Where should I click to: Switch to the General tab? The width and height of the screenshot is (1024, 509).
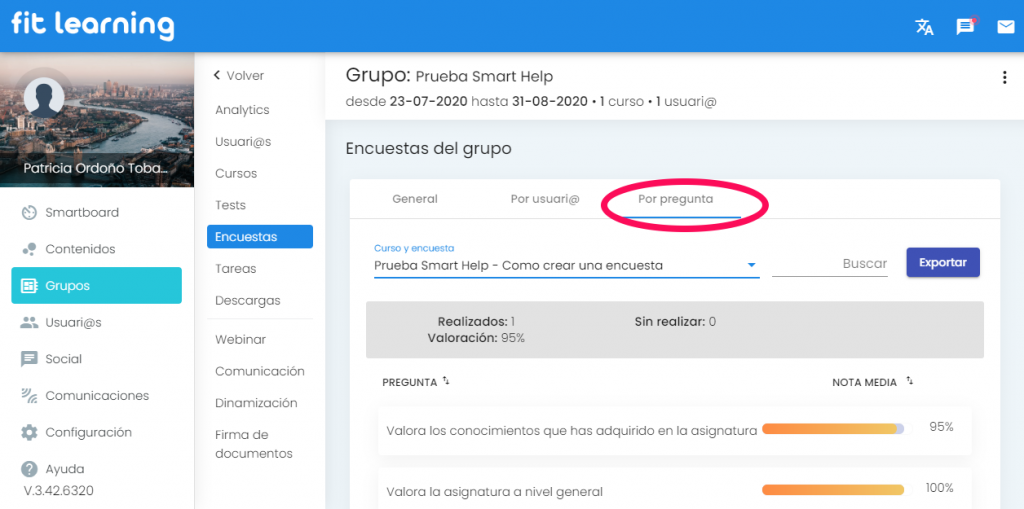414,199
